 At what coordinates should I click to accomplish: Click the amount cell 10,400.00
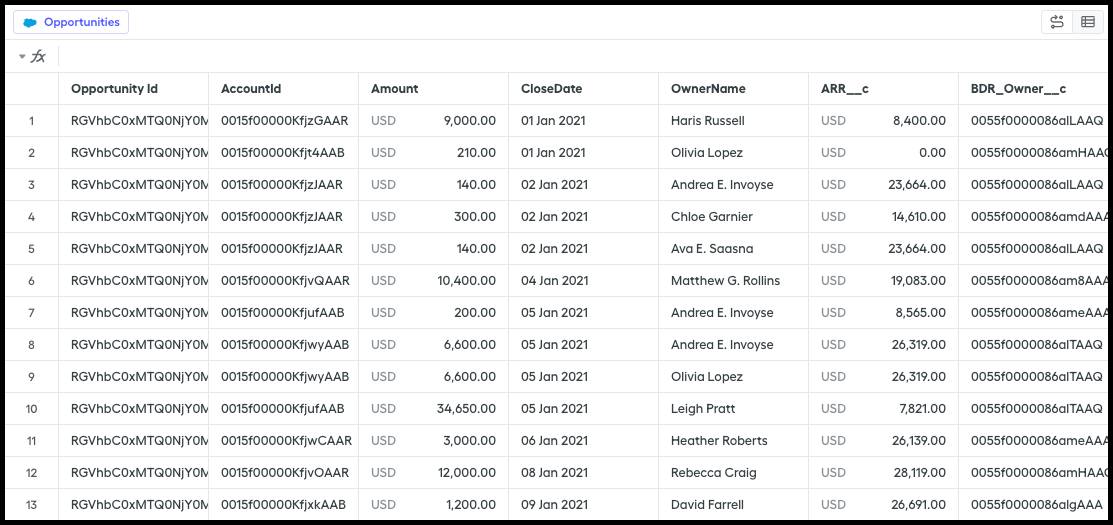(434, 281)
